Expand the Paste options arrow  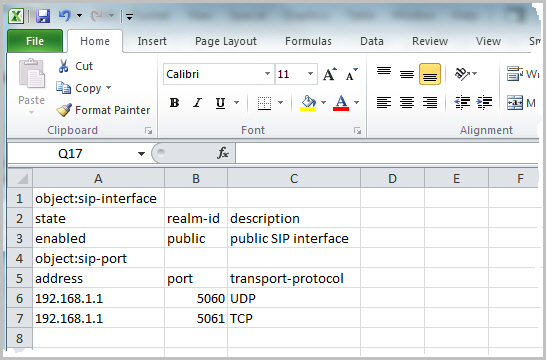tap(31, 112)
